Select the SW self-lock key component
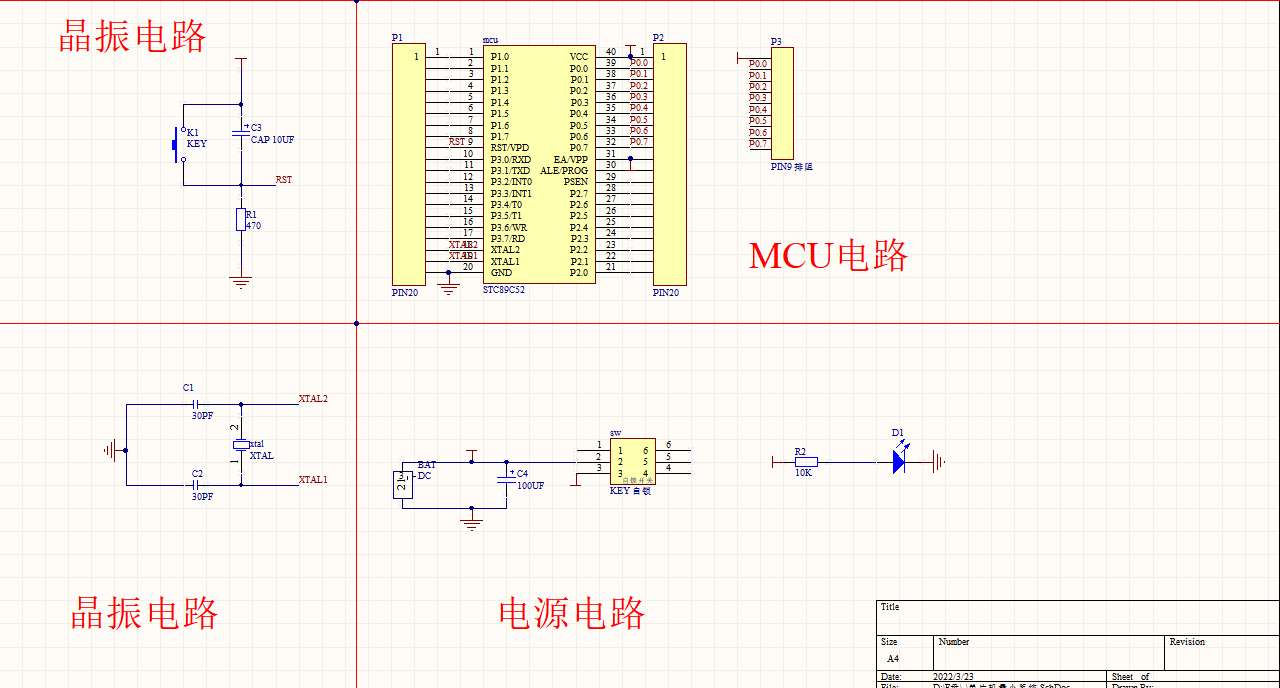 [x=633, y=462]
